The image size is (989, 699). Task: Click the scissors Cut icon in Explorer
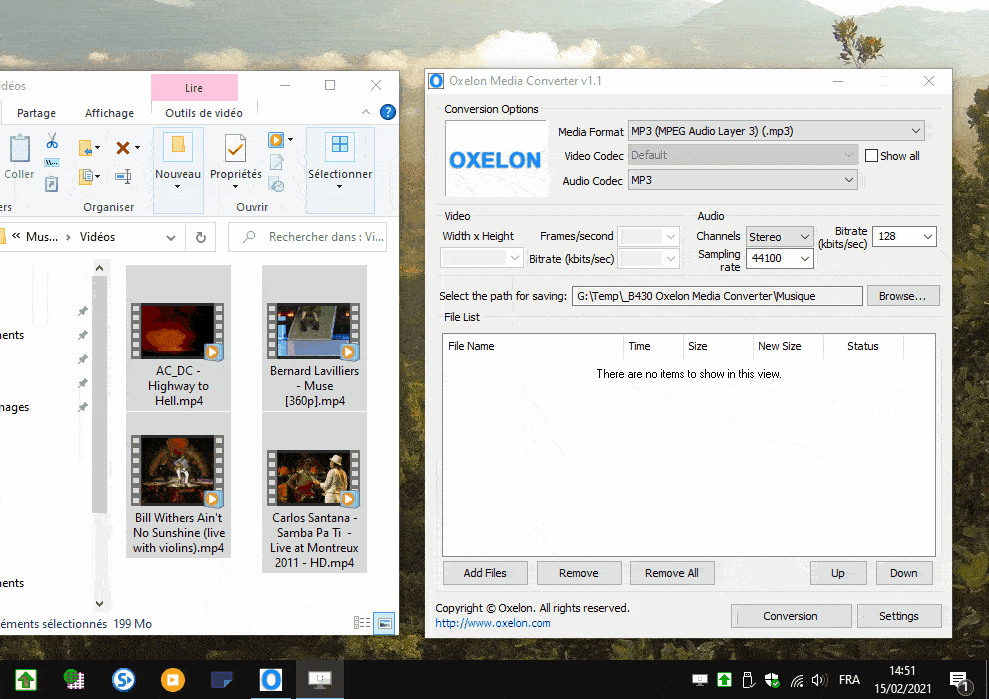point(52,140)
